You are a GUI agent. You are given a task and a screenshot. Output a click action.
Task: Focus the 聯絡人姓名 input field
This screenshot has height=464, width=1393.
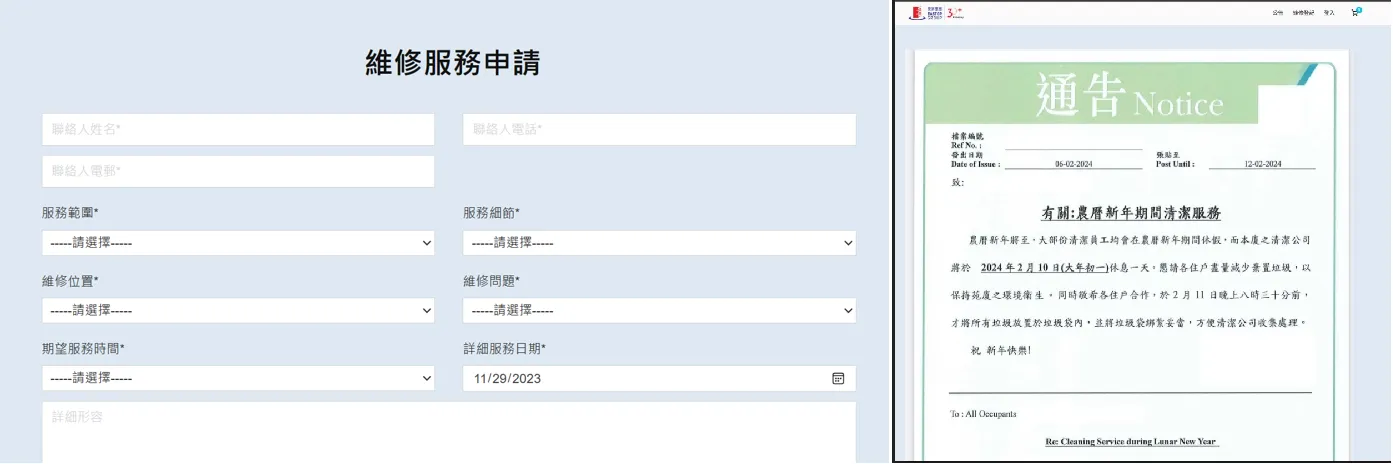[238, 129]
